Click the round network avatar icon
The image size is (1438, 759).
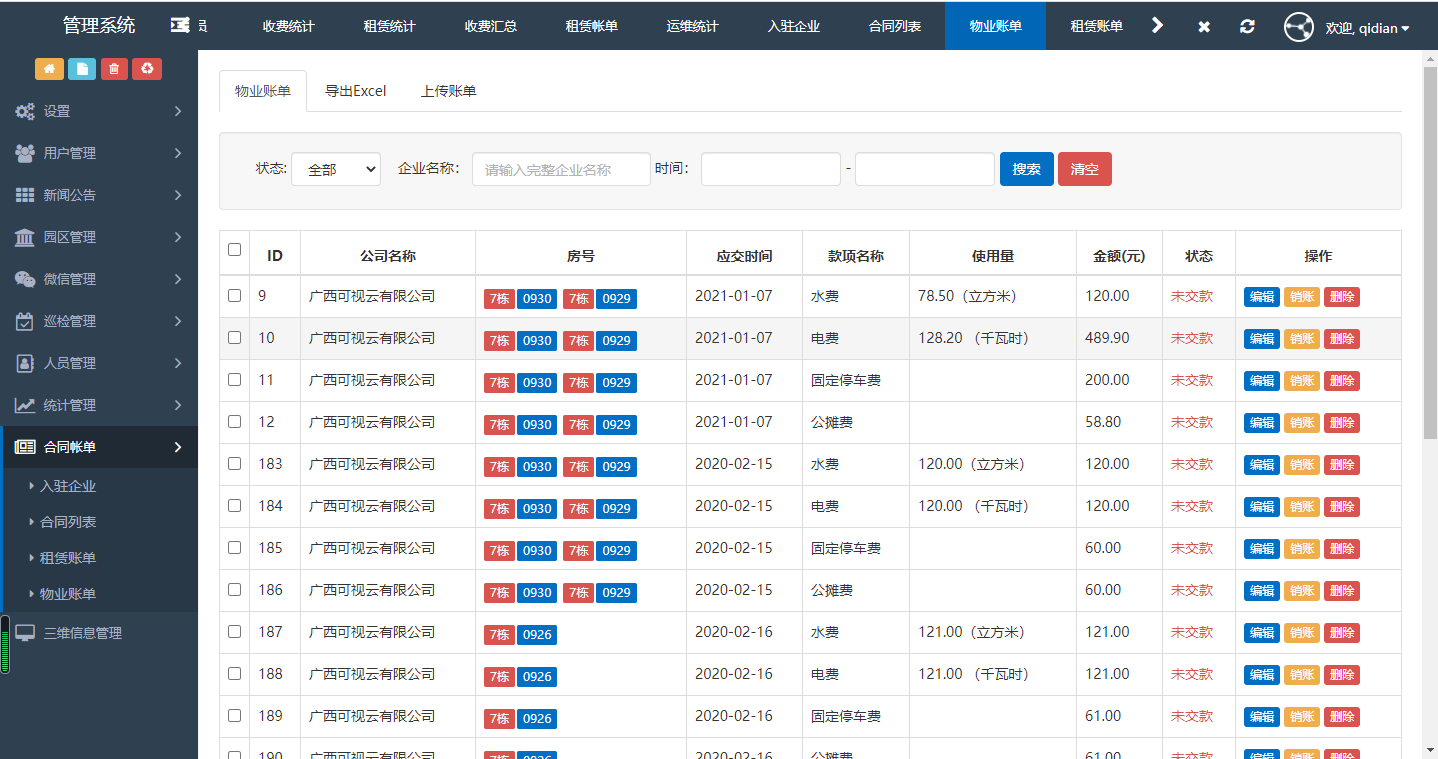point(1299,27)
